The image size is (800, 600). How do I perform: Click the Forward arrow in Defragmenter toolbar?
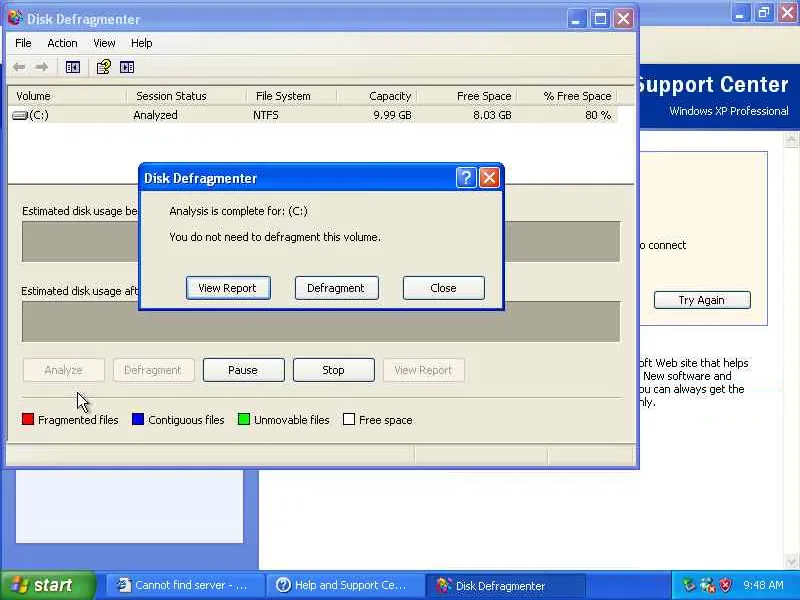click(x=42, y=67)
